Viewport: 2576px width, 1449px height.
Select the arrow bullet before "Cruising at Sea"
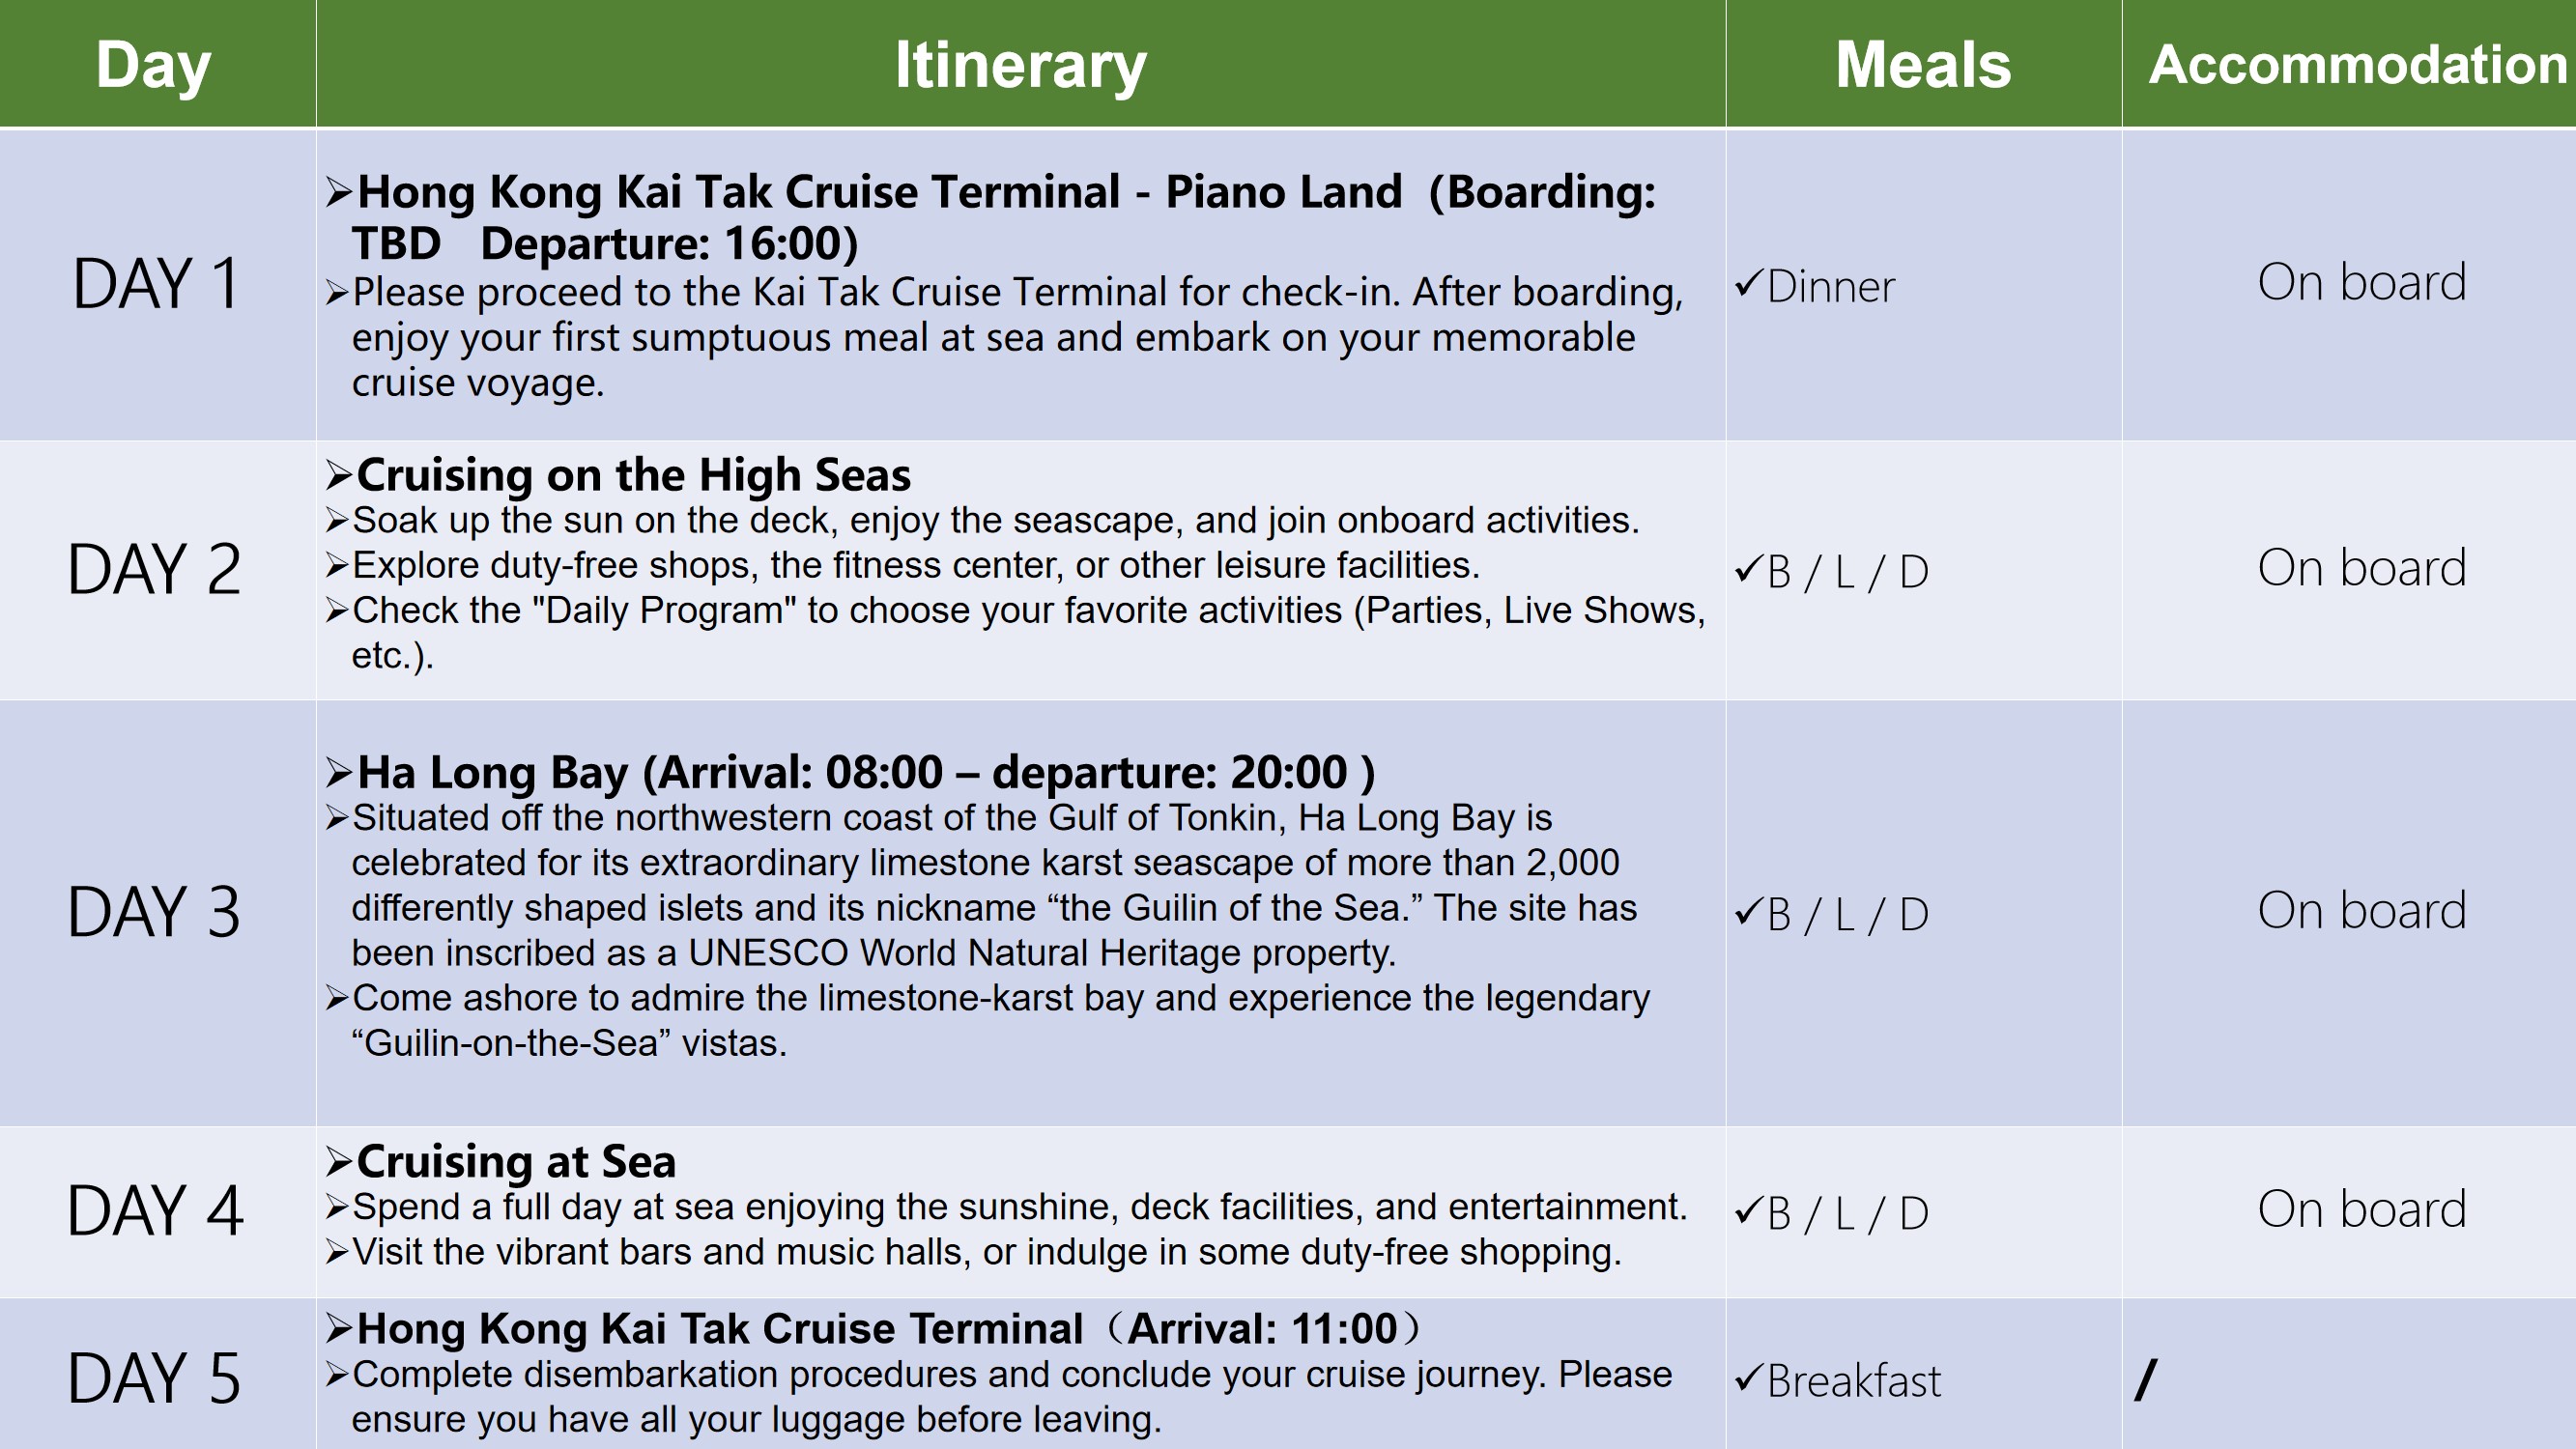pyautogui.click(x=339, y=1162)
